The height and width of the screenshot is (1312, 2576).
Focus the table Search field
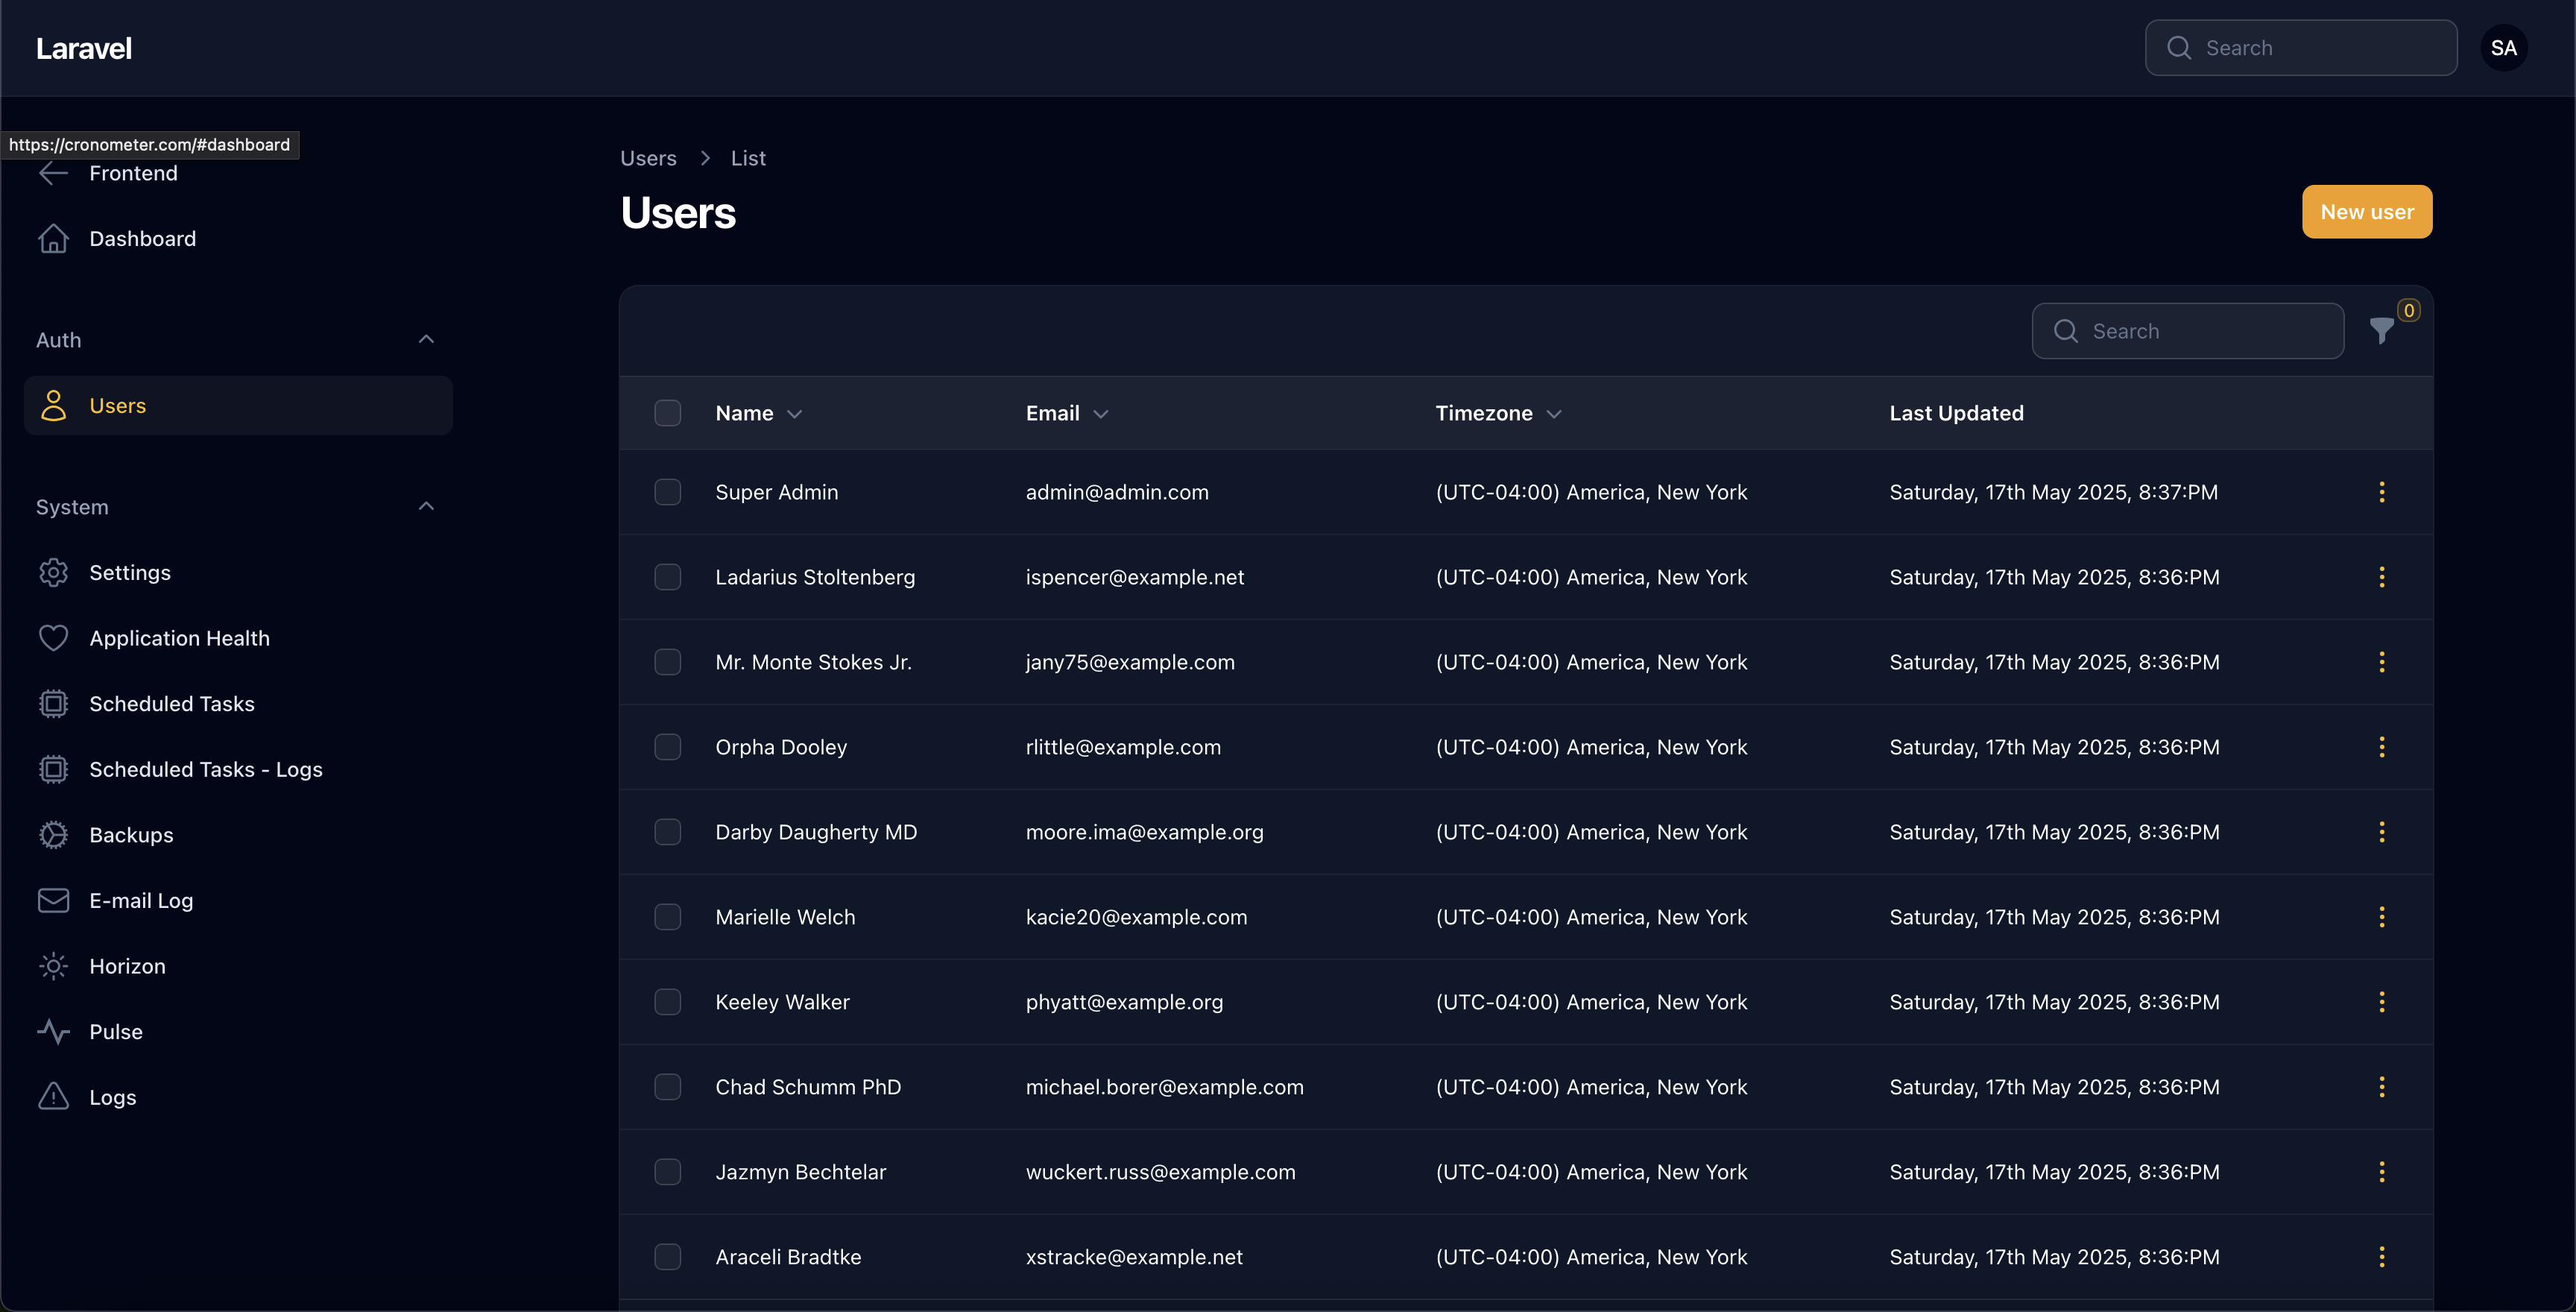pyautogui.click(x=2188, y=331)
